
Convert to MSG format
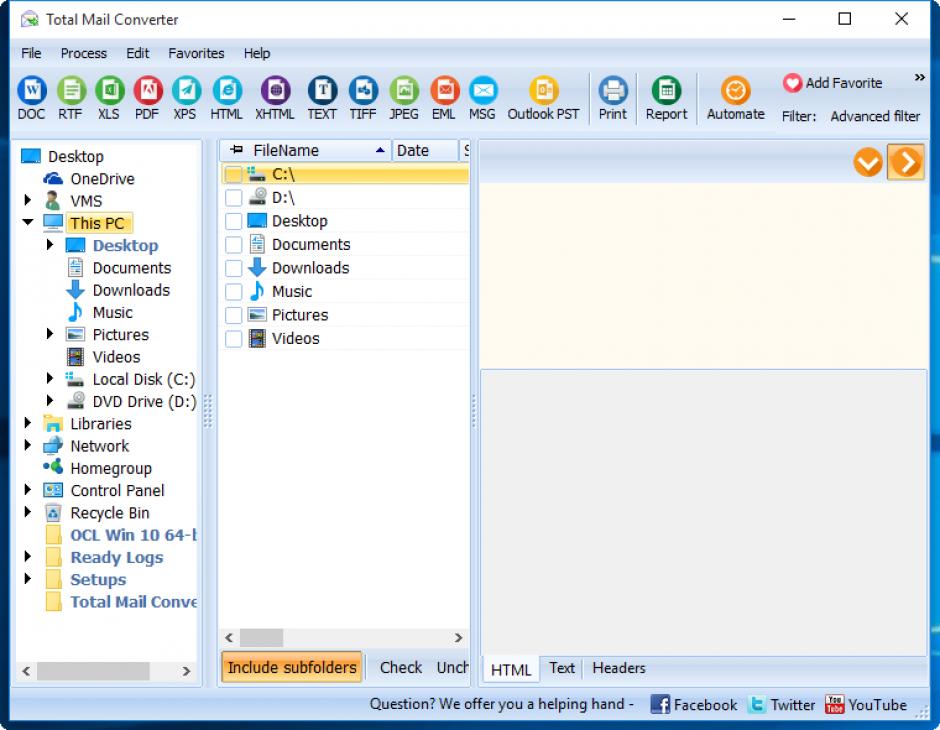(483, 98)
